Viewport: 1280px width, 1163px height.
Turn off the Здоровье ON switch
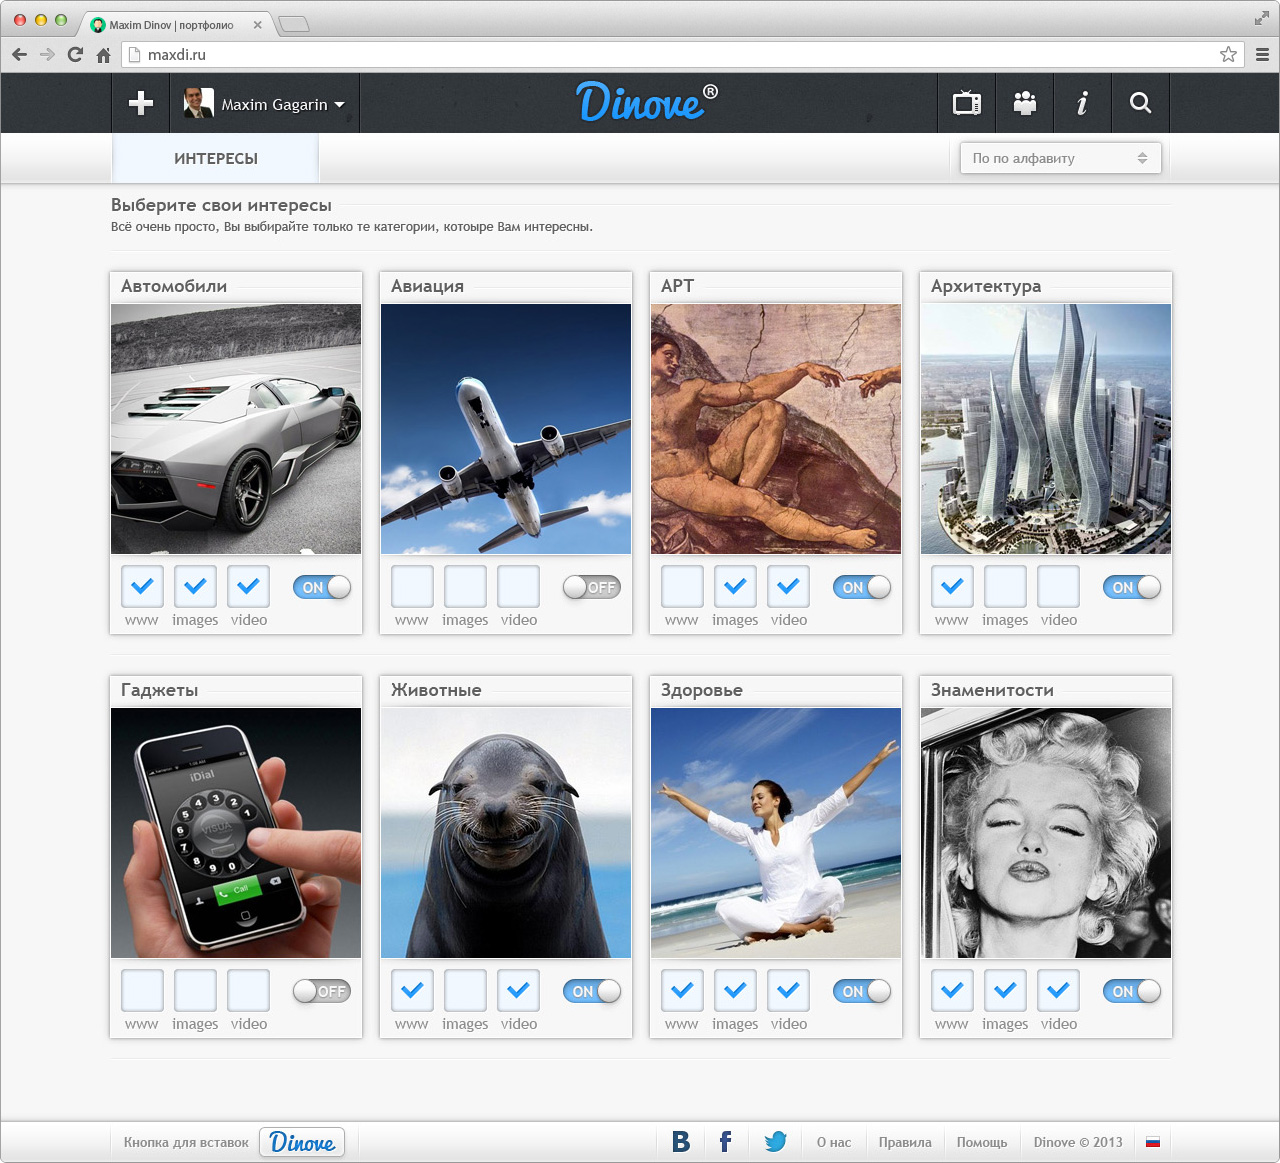point(862,991)
